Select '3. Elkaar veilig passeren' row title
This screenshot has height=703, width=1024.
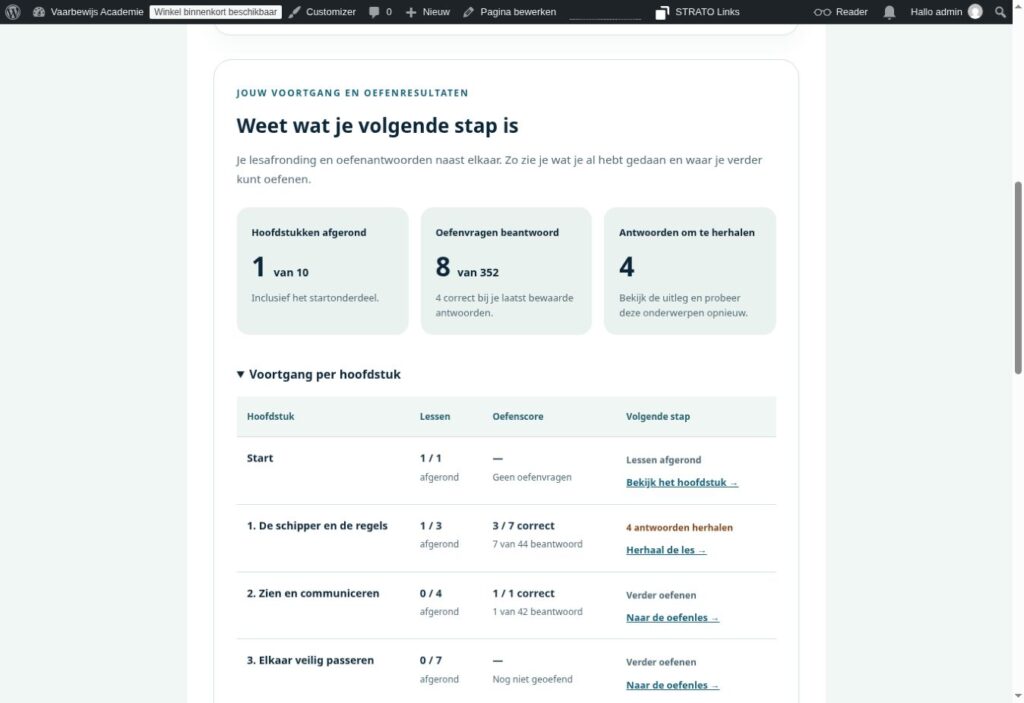pos(310,661)
